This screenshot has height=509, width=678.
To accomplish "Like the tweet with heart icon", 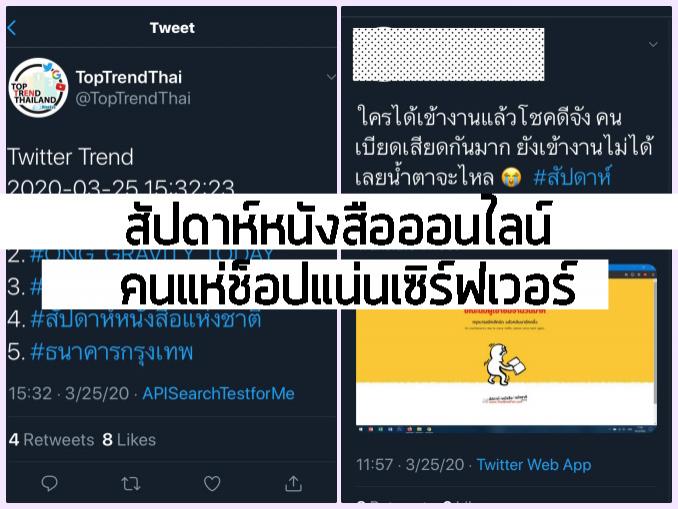I will click(x=212, y=483).
